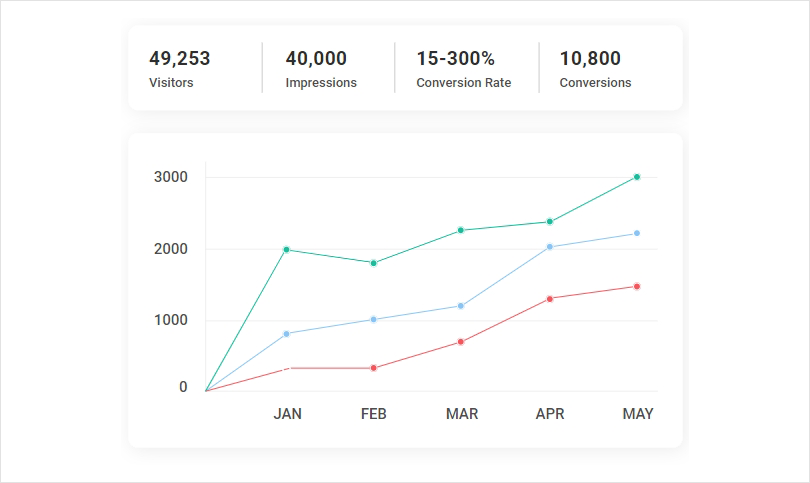Click the 2000 y-axis label
This screenshot has width=810, height=483.
[170, 249]
